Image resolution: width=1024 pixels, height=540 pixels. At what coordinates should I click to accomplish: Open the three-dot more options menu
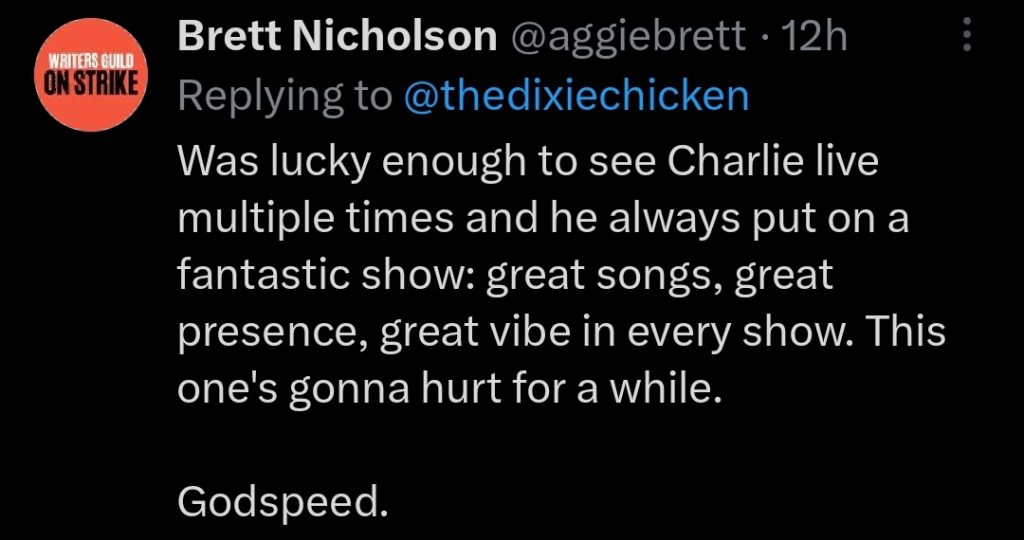click(x=966, y=37)
